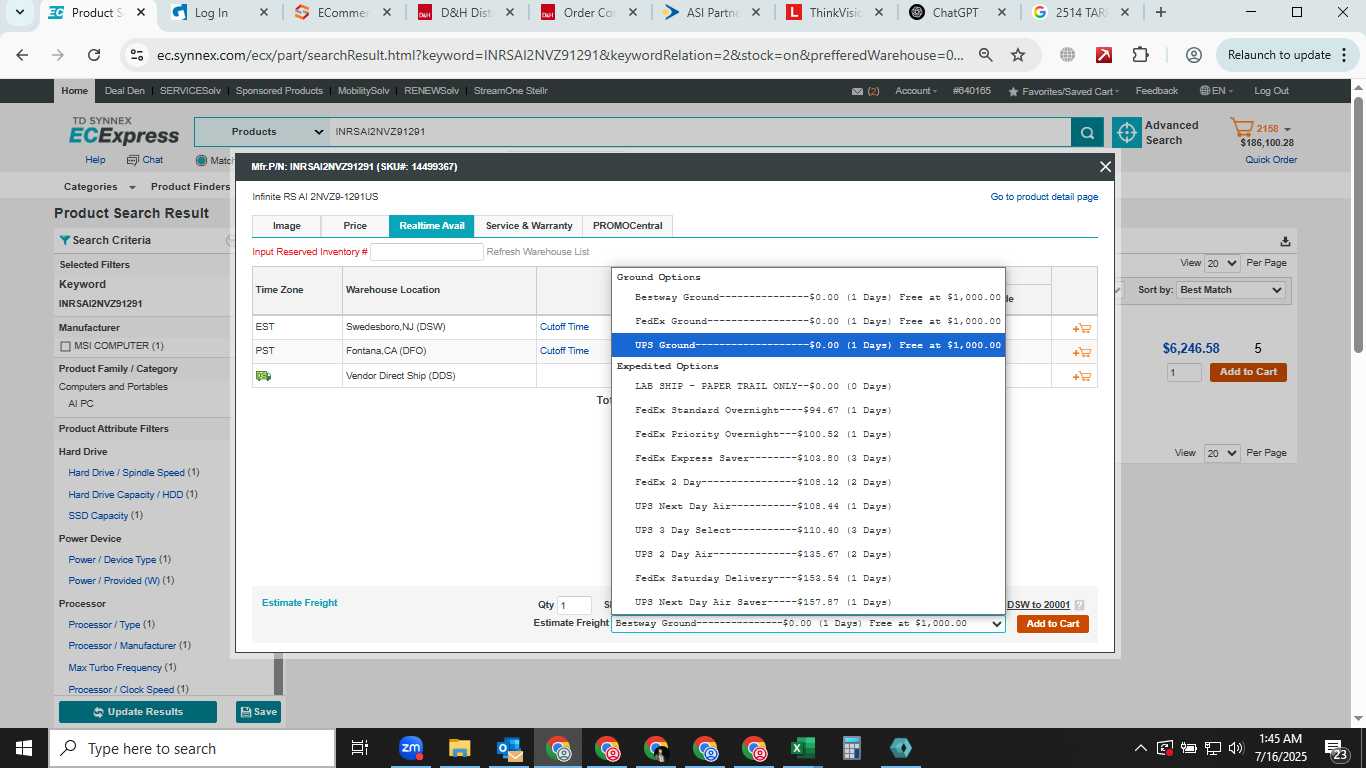Open Favorites/Saved Cart dropdown
The image size is (1366, 768).
1064,91
